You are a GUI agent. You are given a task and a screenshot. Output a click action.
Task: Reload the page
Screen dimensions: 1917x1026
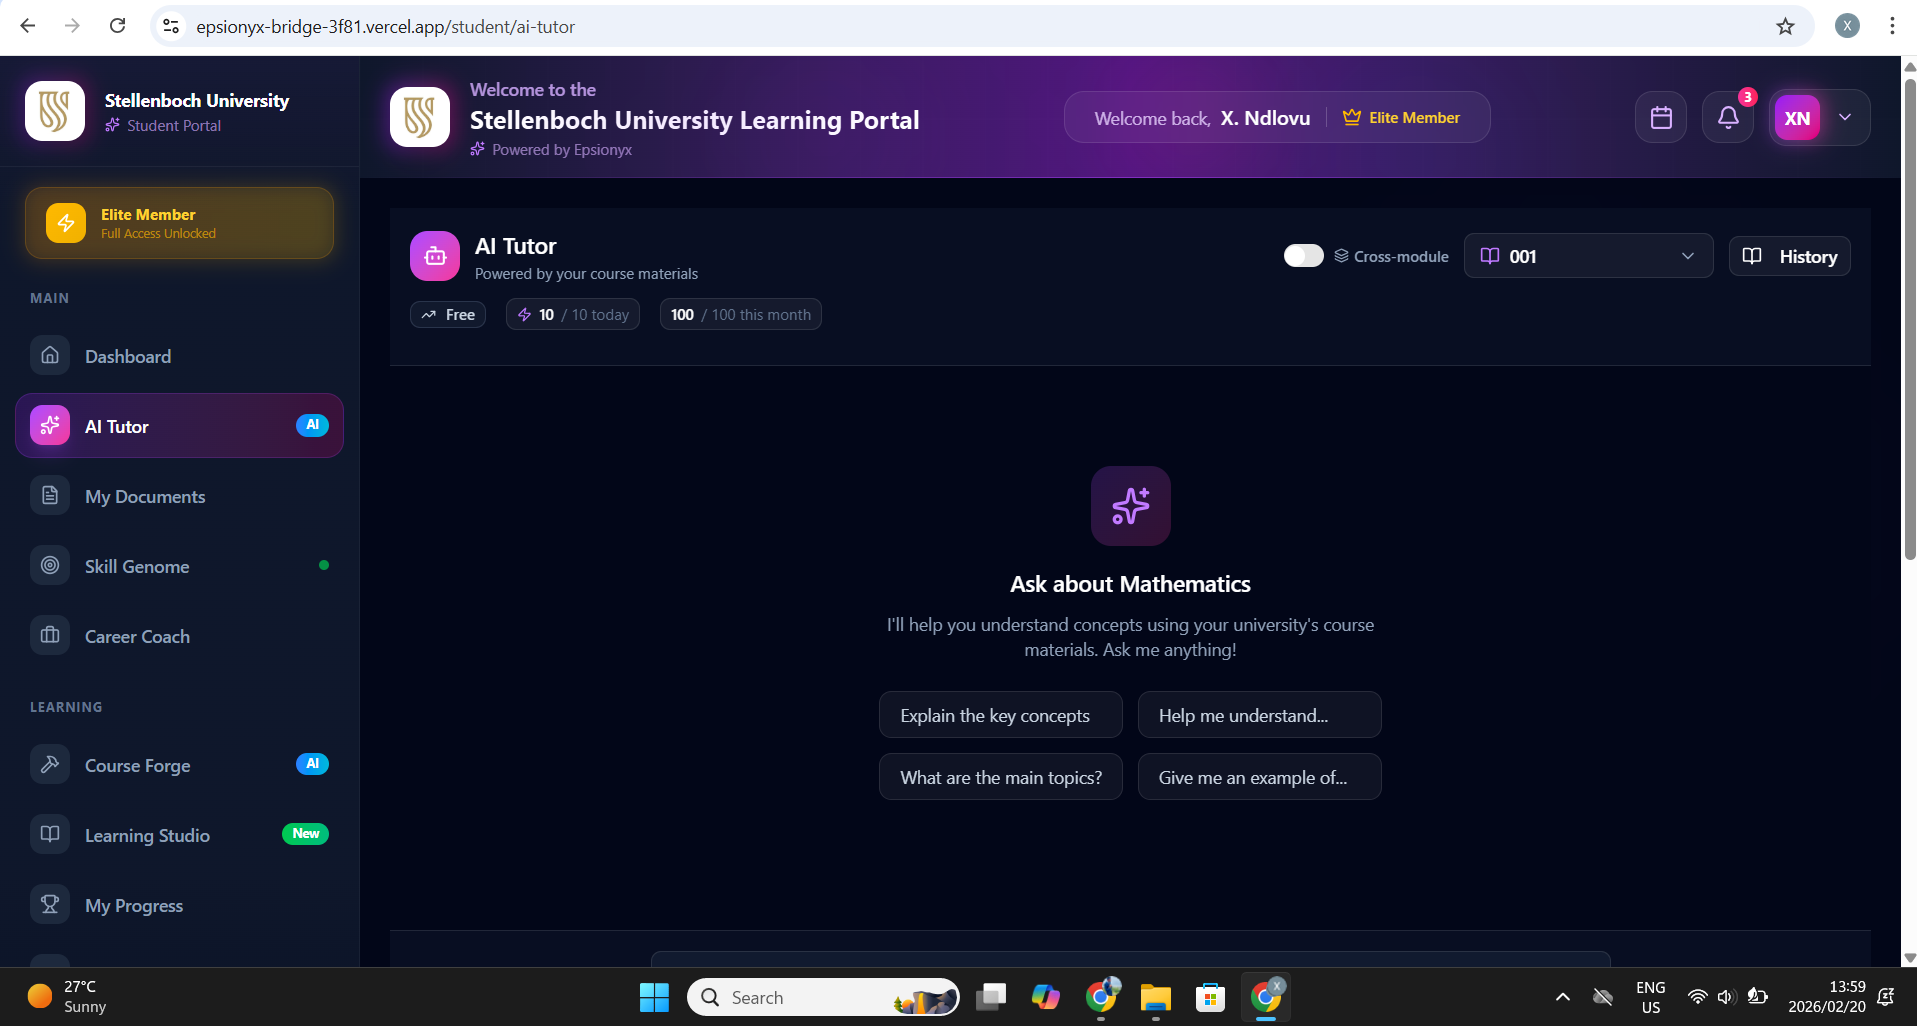117,26
